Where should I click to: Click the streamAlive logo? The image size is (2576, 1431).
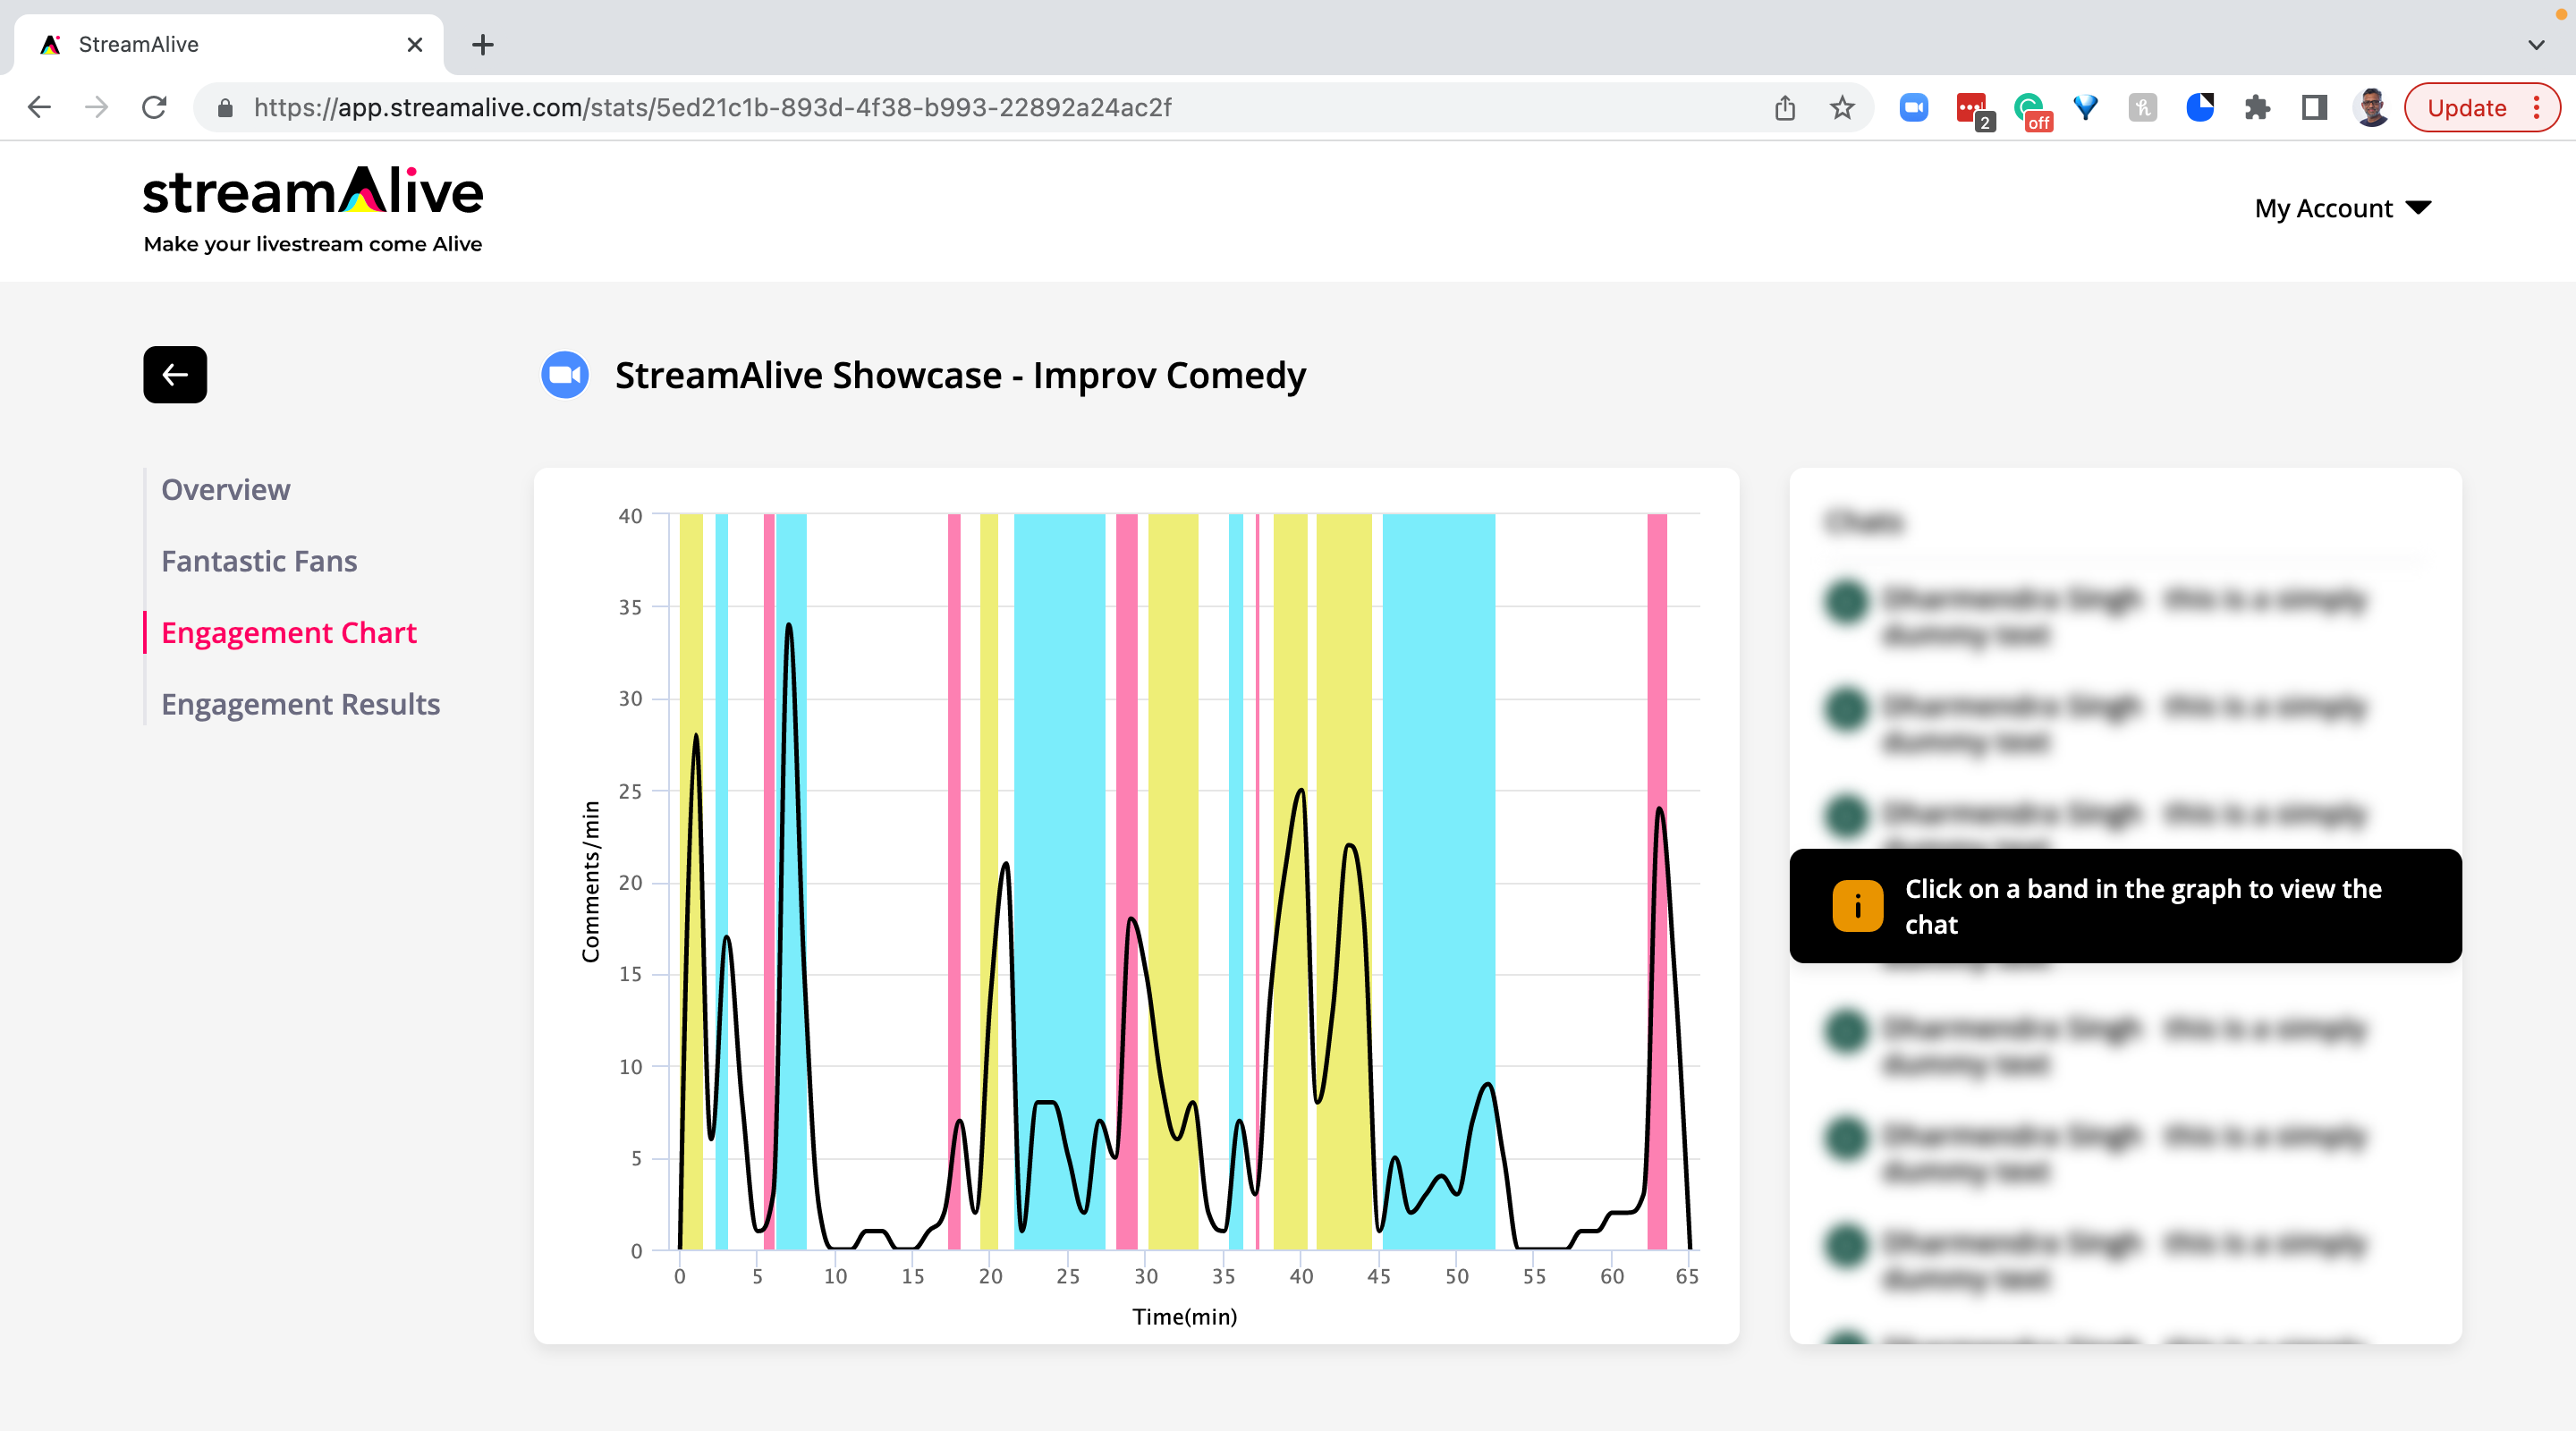tap(313, 191)
